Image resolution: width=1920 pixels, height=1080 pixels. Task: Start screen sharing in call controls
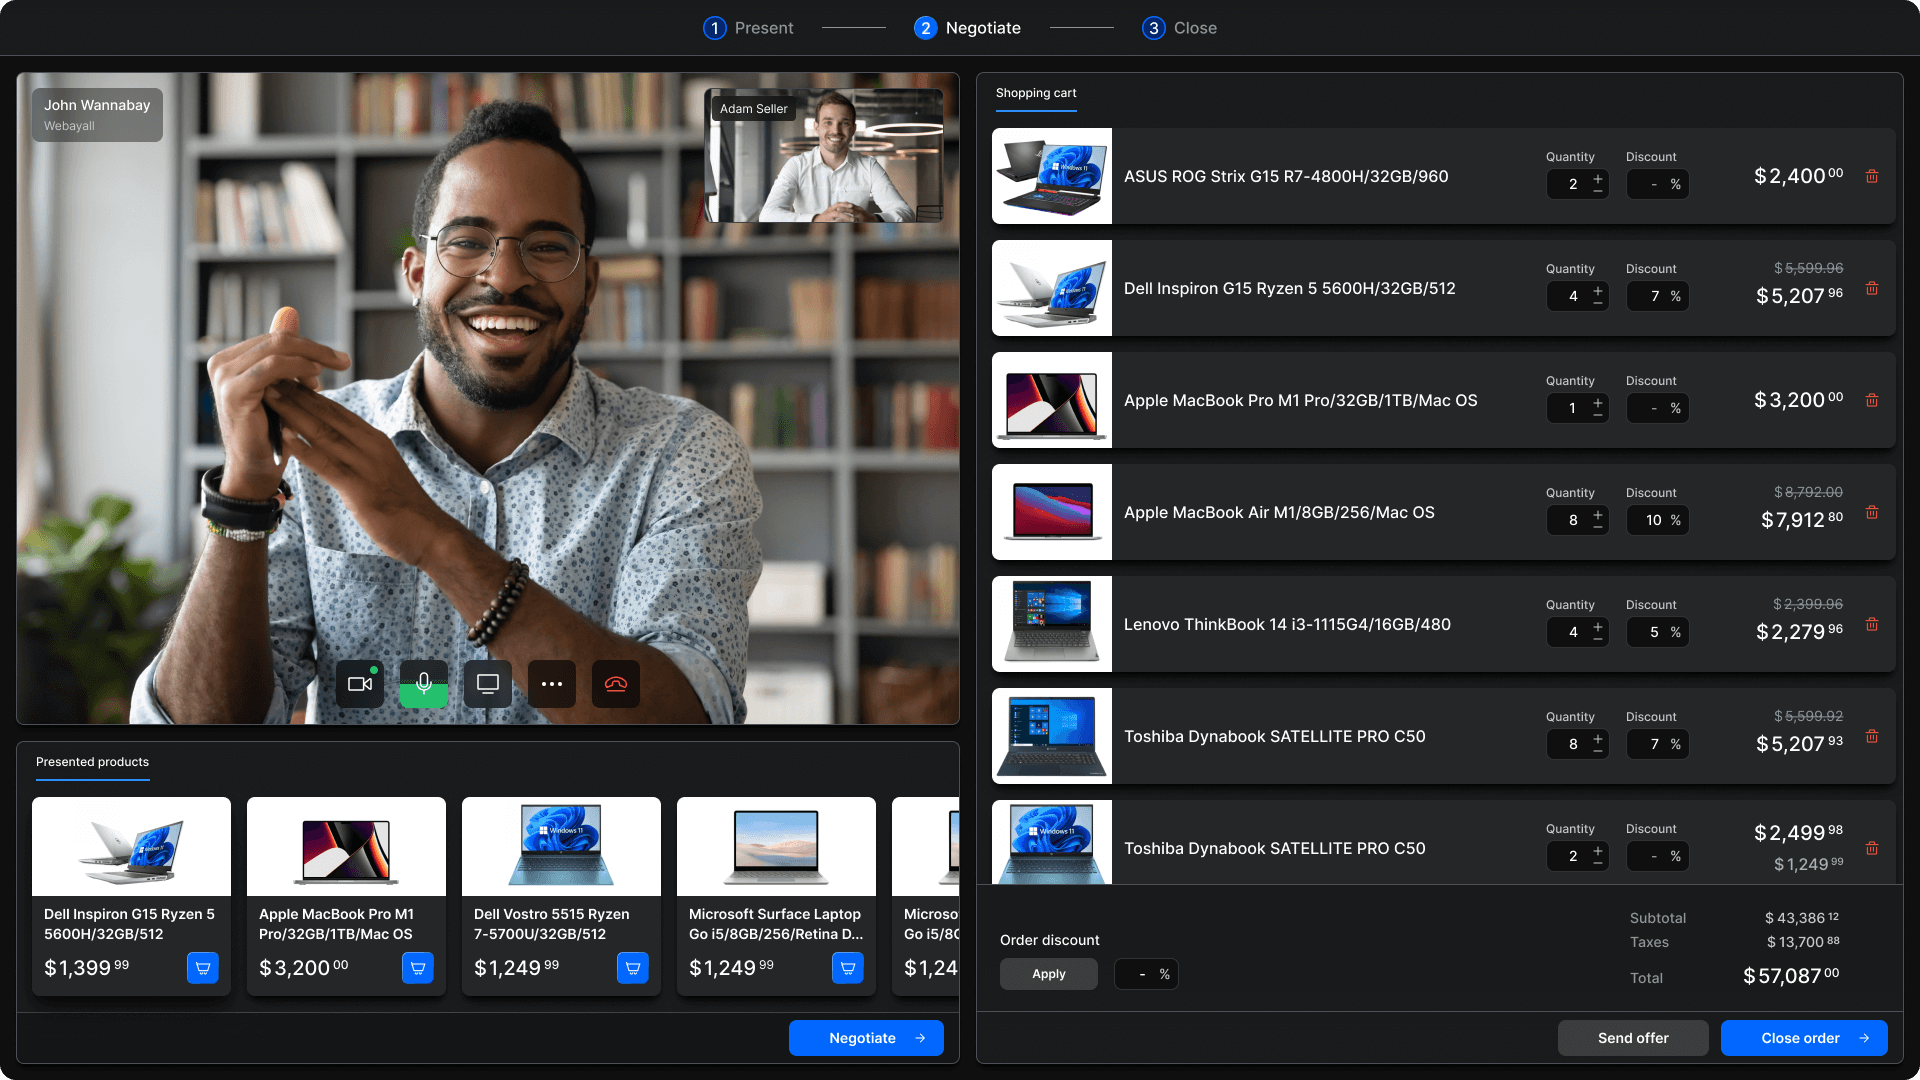click(x=488, y=684)
